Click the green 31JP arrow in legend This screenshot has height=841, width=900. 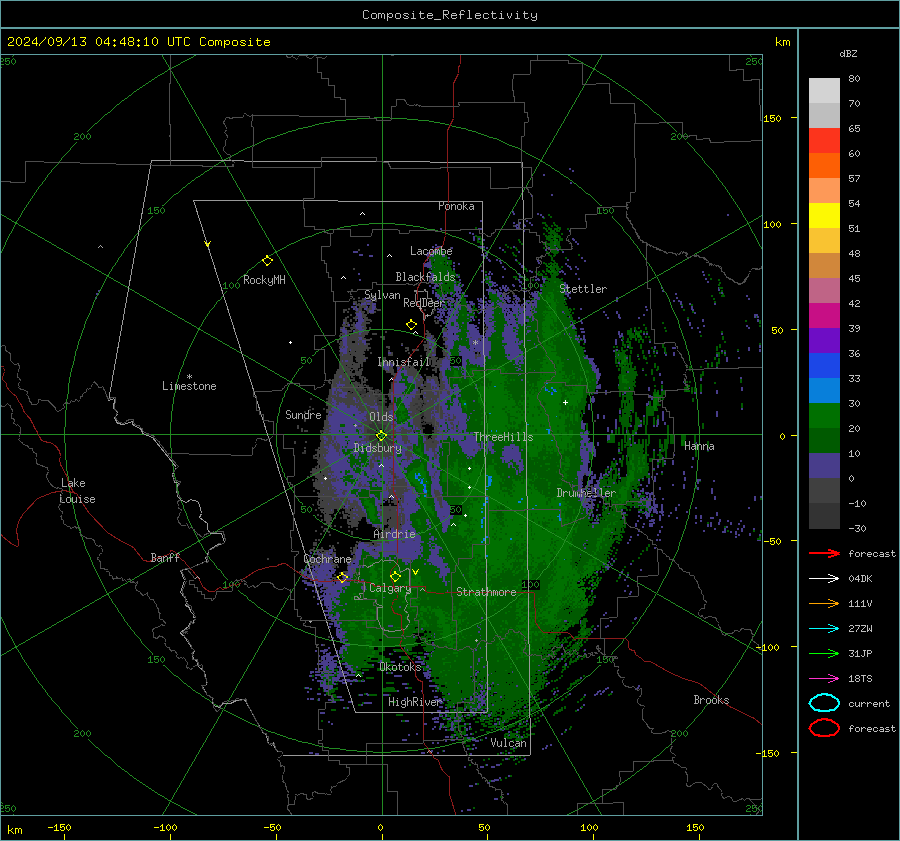(824, 653)
